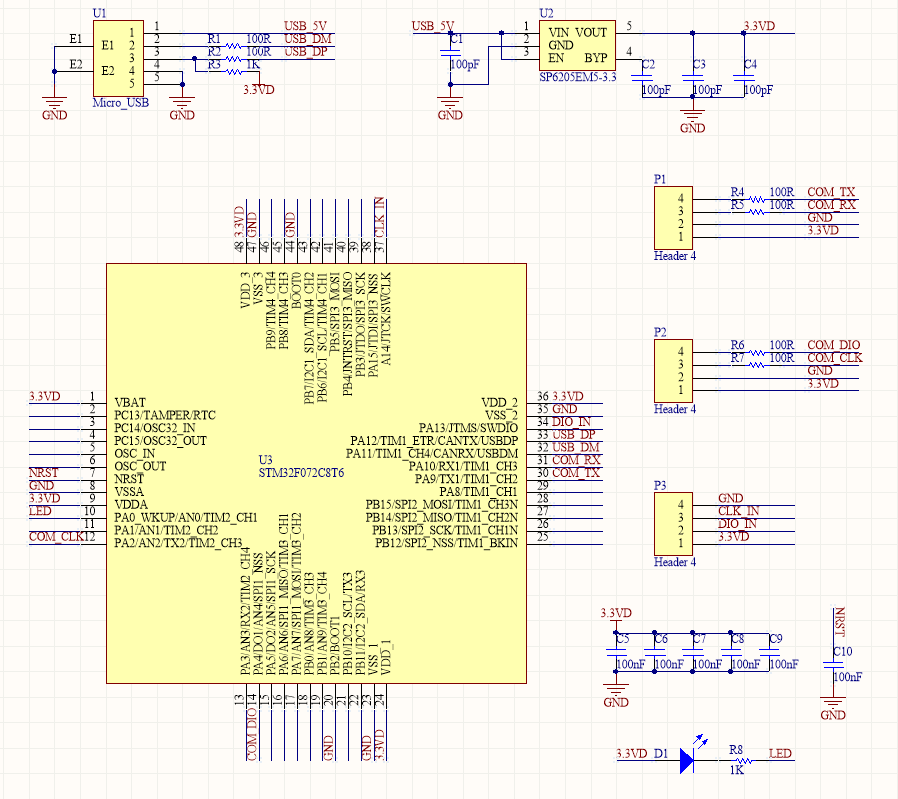The image size is (898, 799).
Task: Click the 1K value under resistor R8
Action: [736, 770]
